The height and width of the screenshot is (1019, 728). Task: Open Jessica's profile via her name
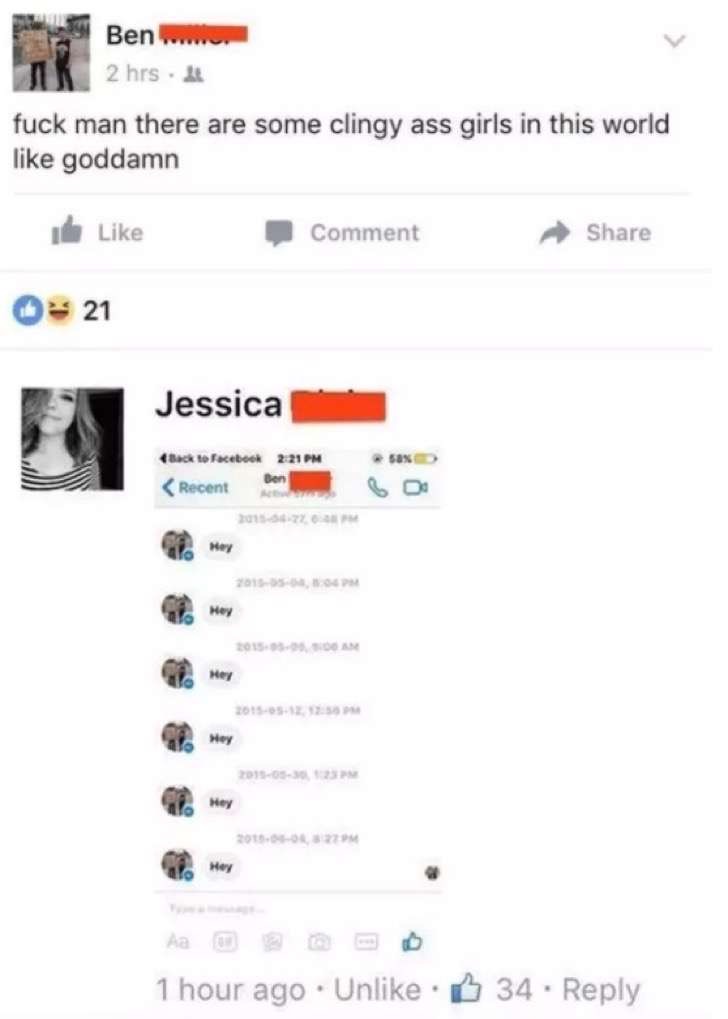click(x=218, y=404)
